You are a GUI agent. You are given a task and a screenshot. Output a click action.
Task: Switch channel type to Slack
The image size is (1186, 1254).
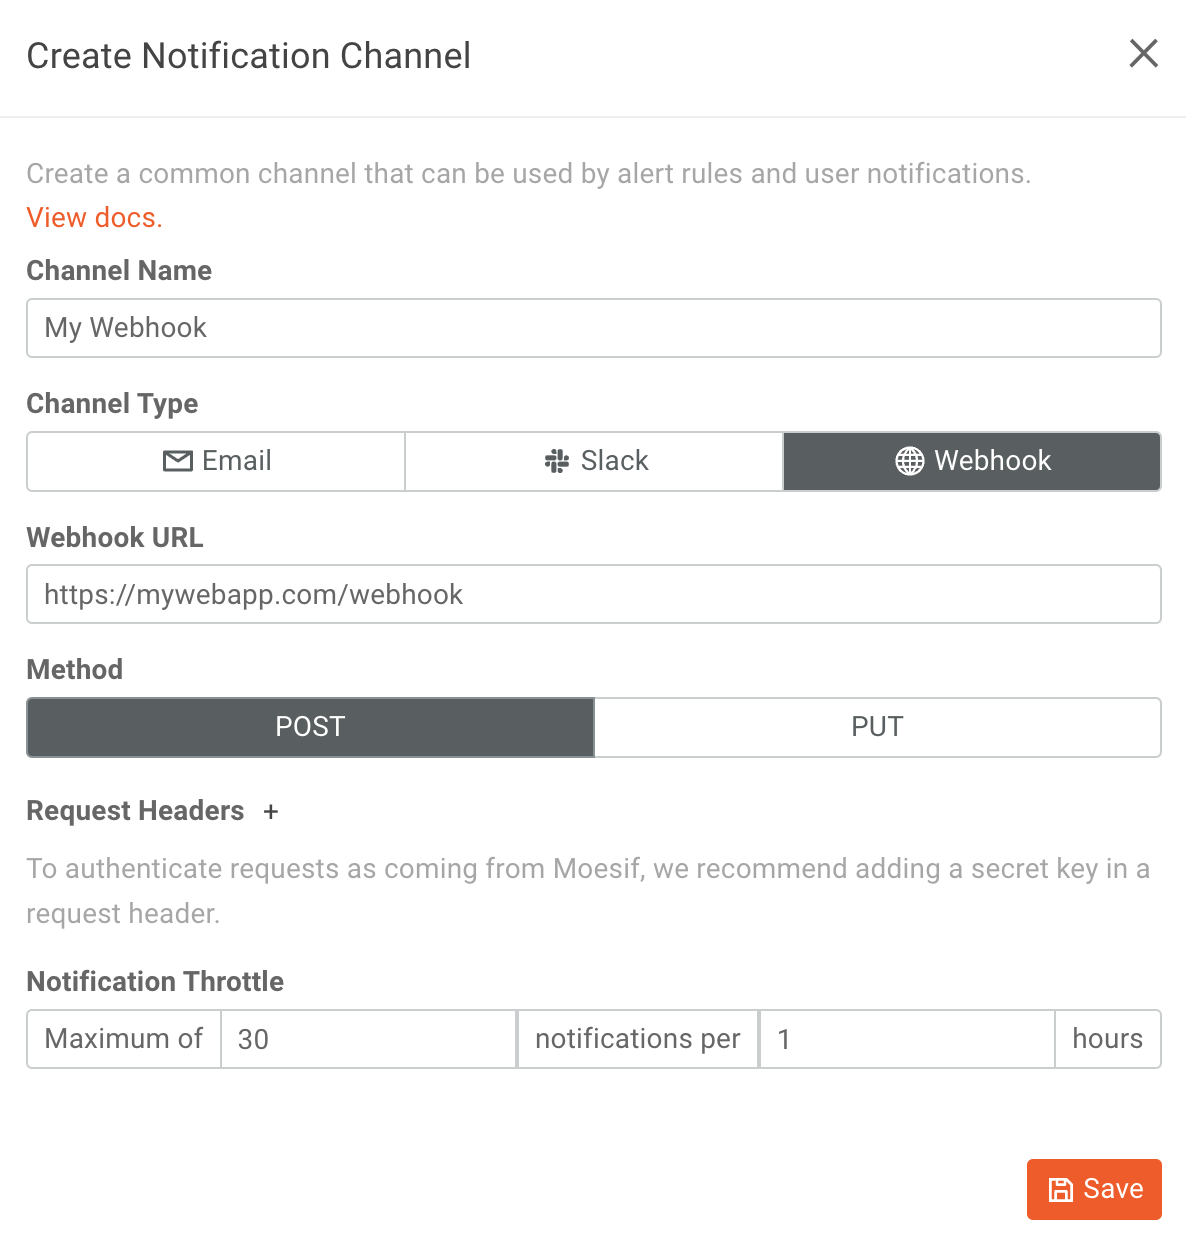(593, 461)
